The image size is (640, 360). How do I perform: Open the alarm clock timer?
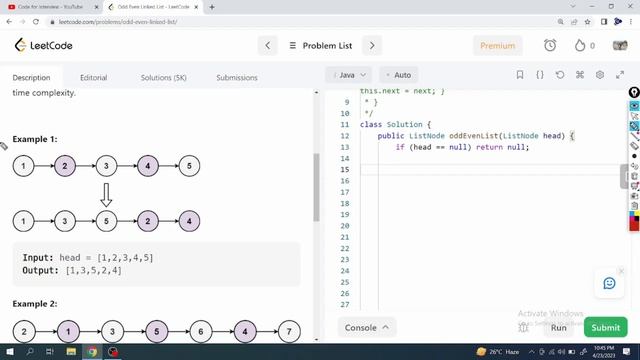[x=550, y=45]
